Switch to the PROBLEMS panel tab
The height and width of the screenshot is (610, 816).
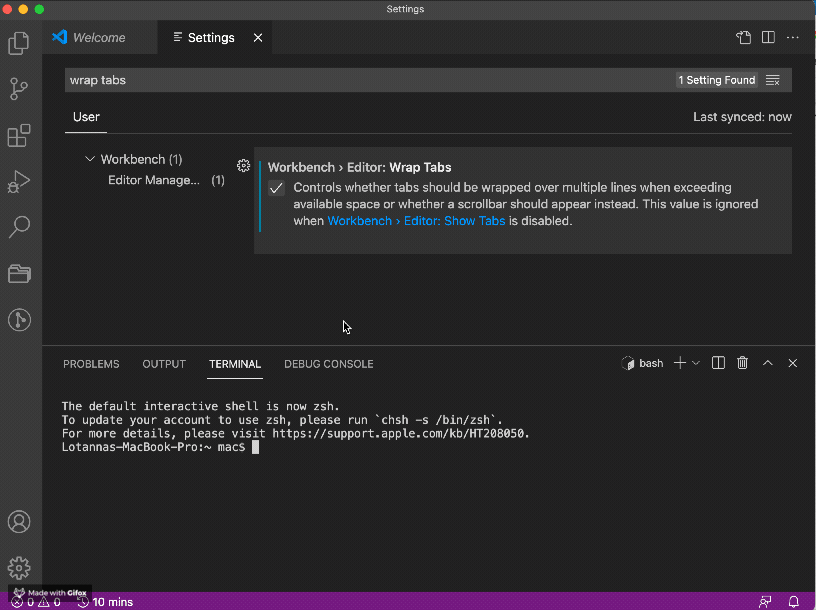pos(91,364)
